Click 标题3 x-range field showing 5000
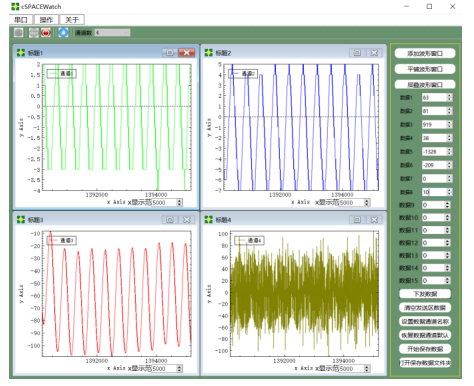The width and height of the screenshot is (474, 386). pyautogui.click(x=164, y=369)
